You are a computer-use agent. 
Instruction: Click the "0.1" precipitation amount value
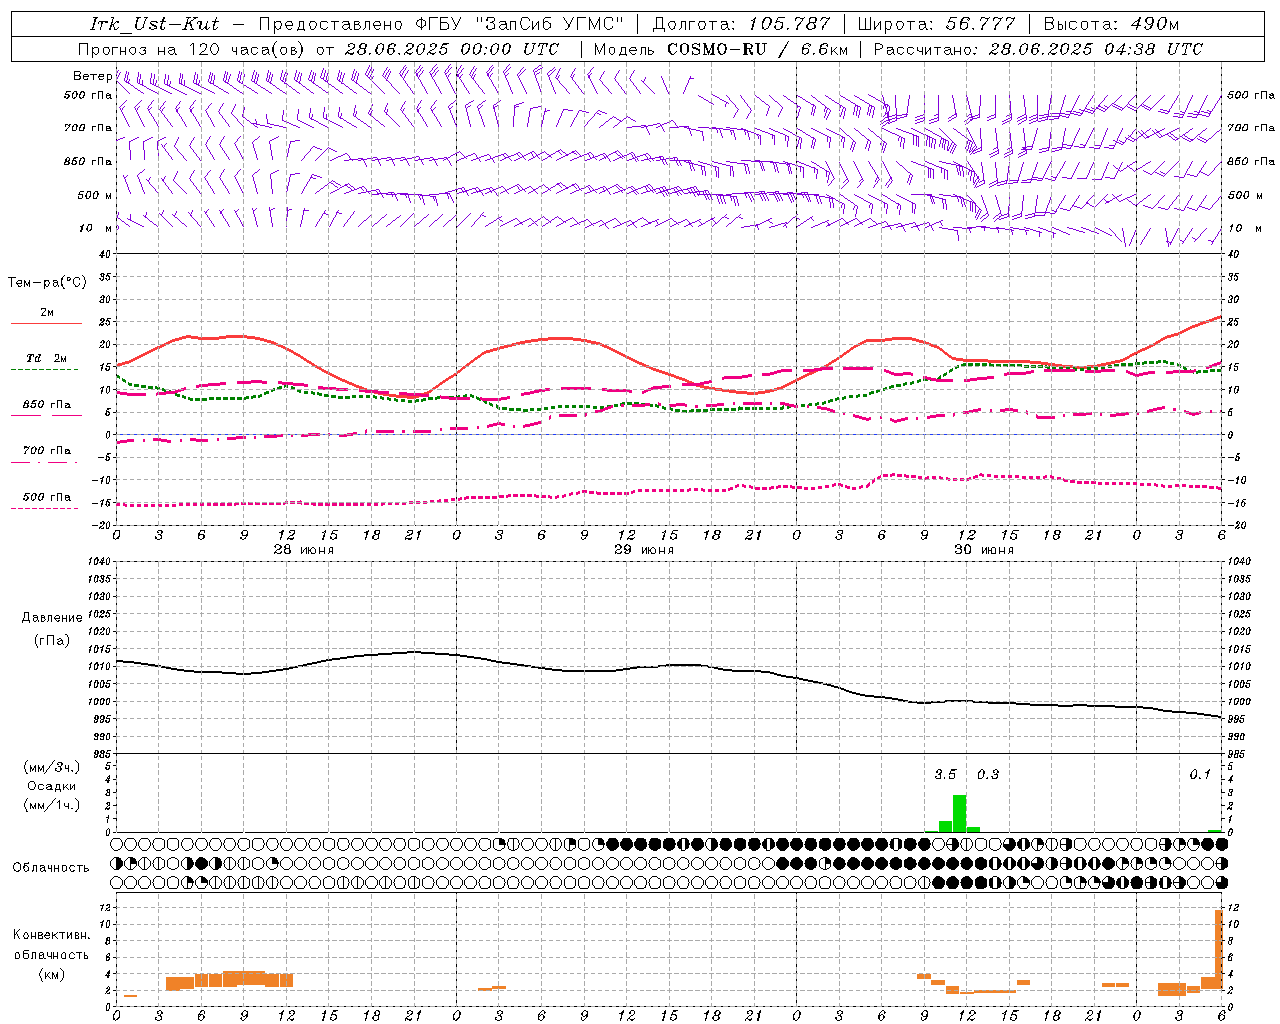click(1200, 774)
